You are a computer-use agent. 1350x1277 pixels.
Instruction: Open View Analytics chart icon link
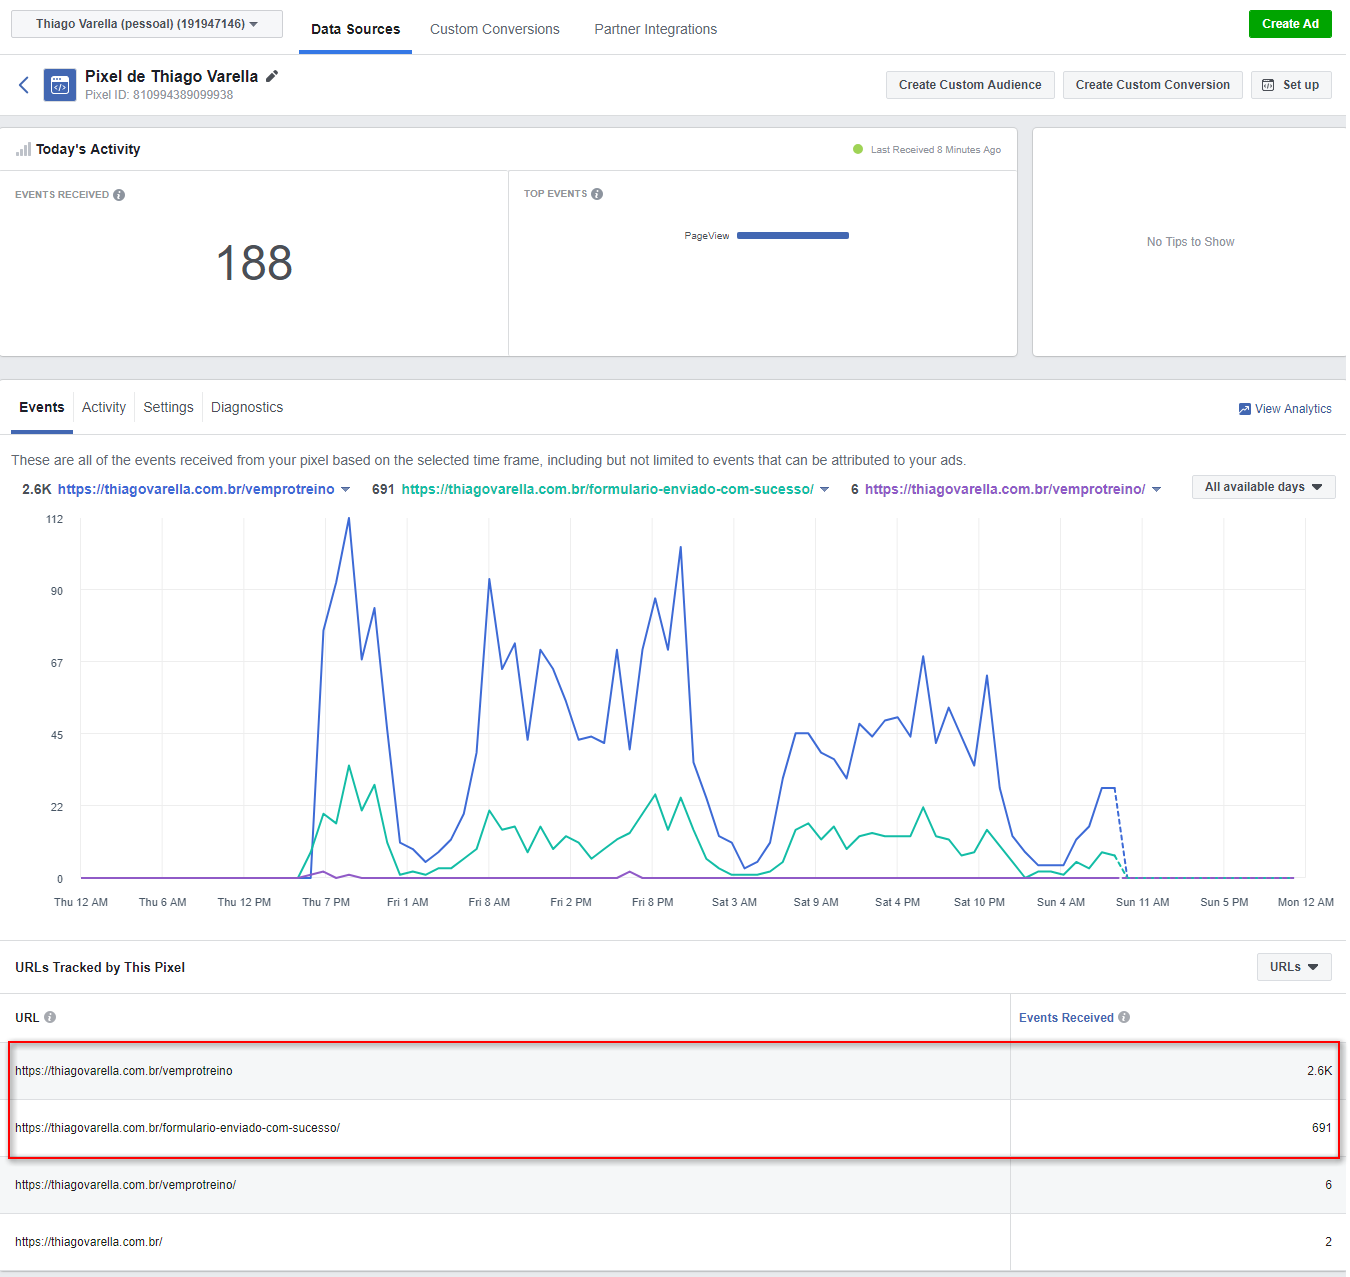click(x=1245, y=409)
